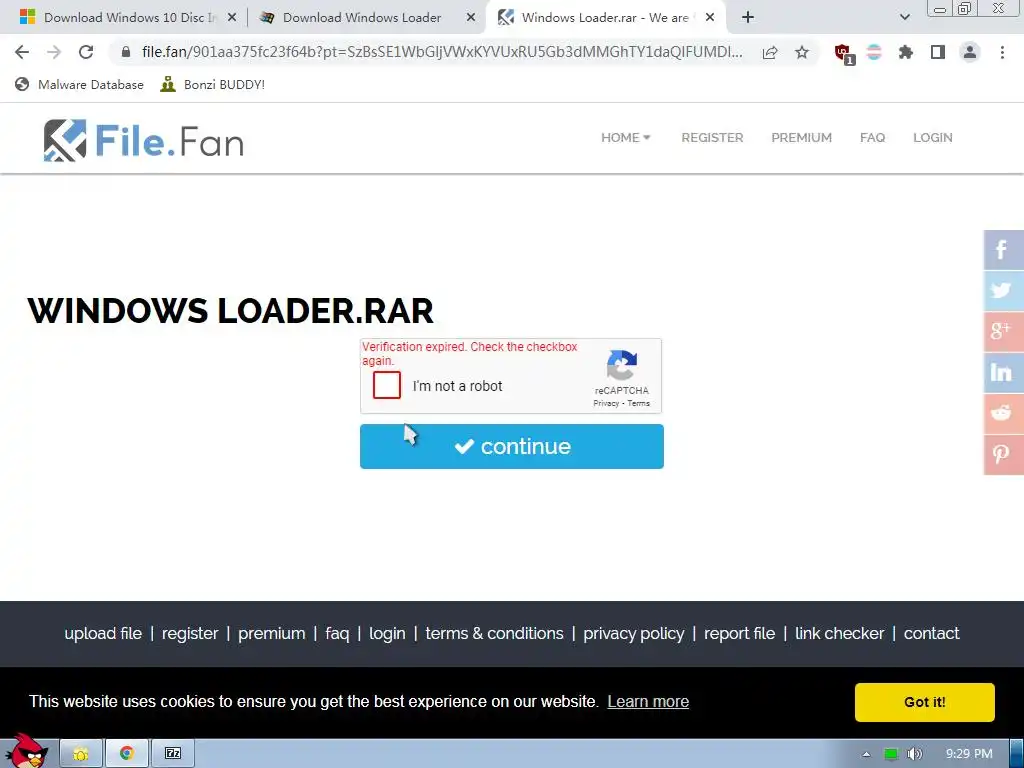Share on Facebook from the sidebar

1003,249
